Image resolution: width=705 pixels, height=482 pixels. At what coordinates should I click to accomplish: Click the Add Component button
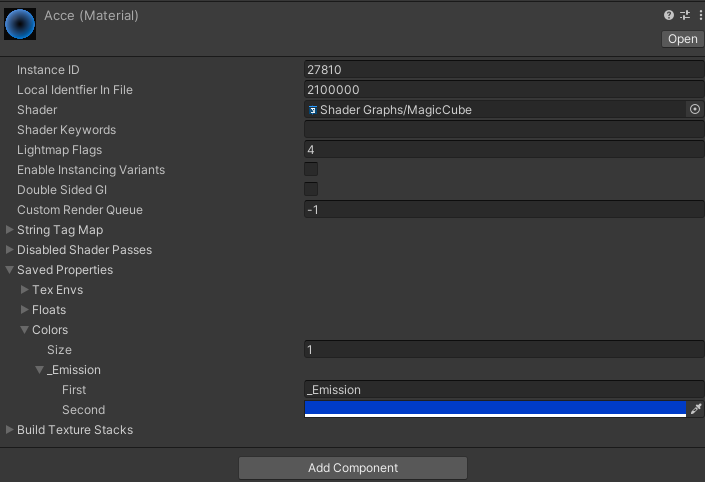pos(353,468)
